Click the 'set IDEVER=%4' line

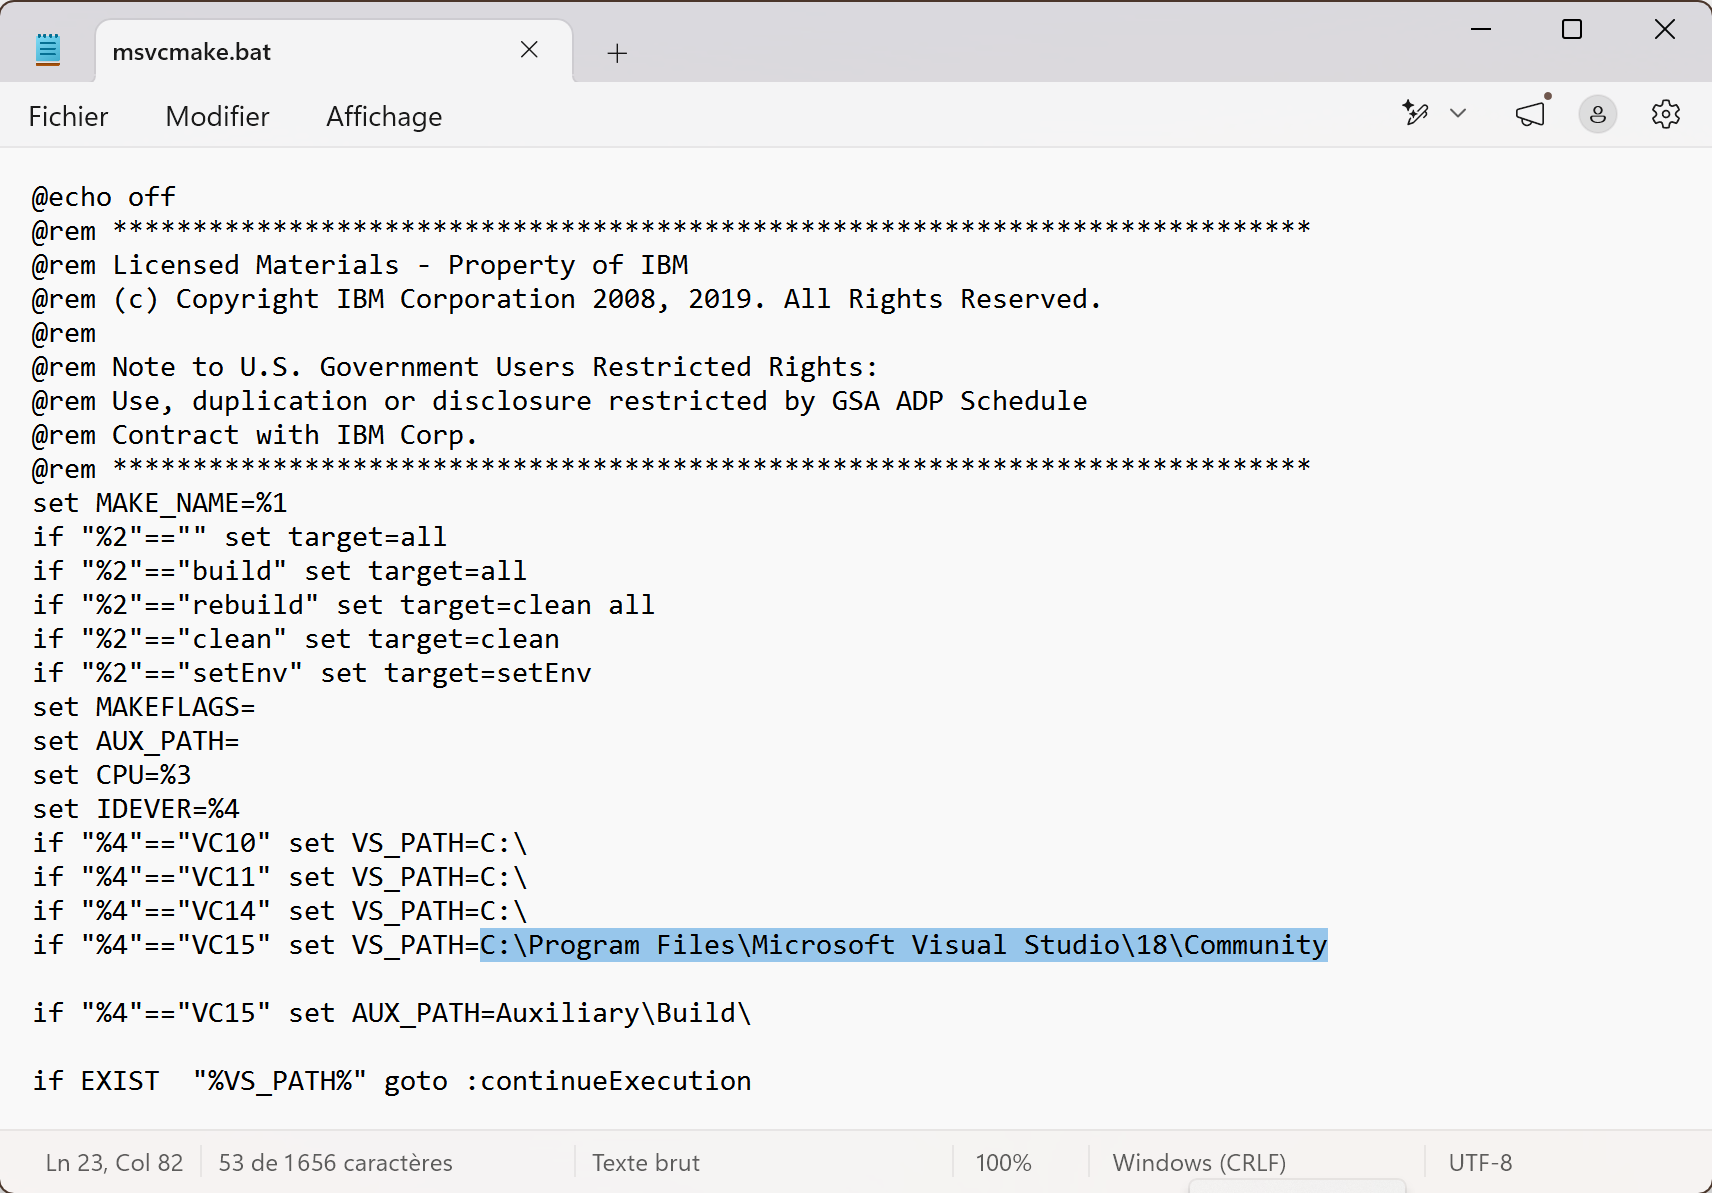136,809
